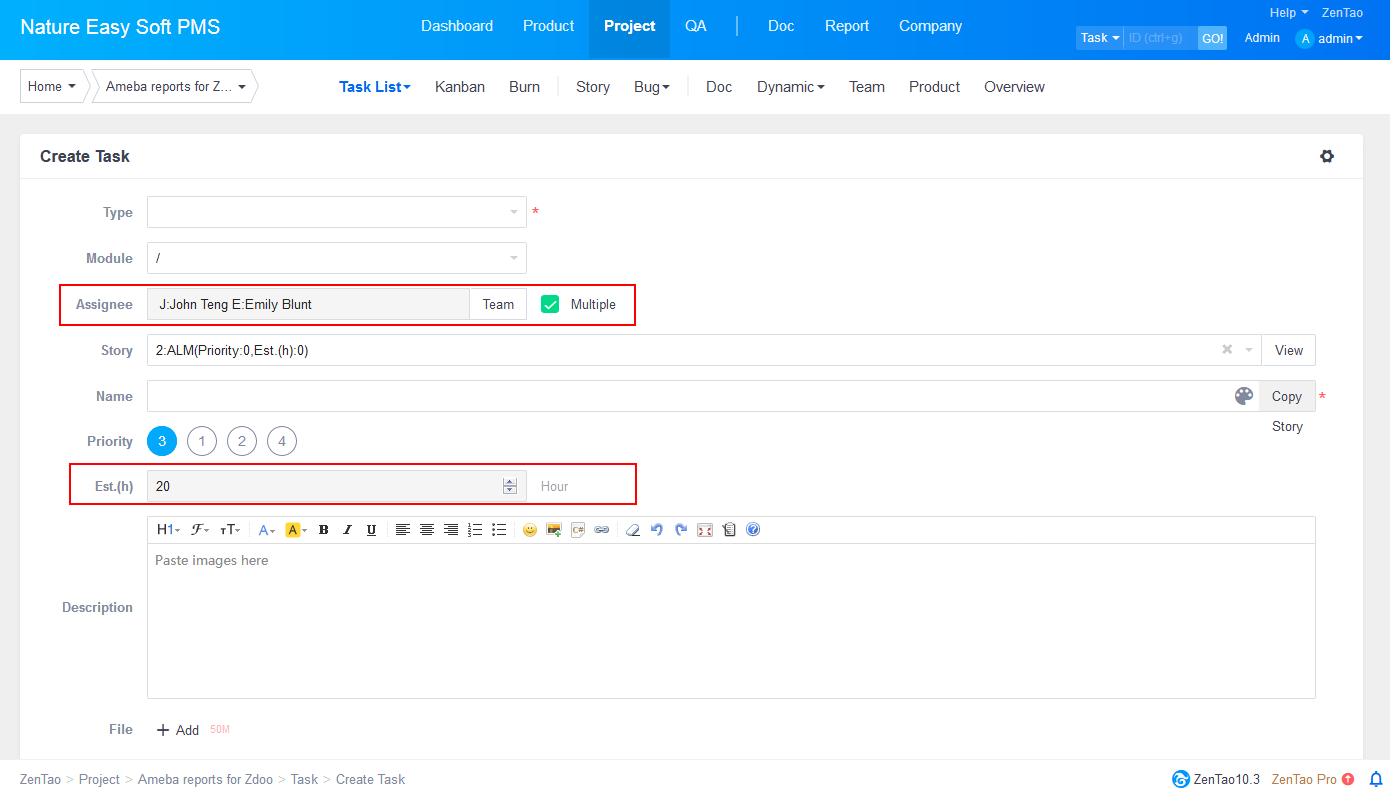Open the form settings gear icon
The width and height of the screenshot is (1390, 791).
tap(1327, 156)
